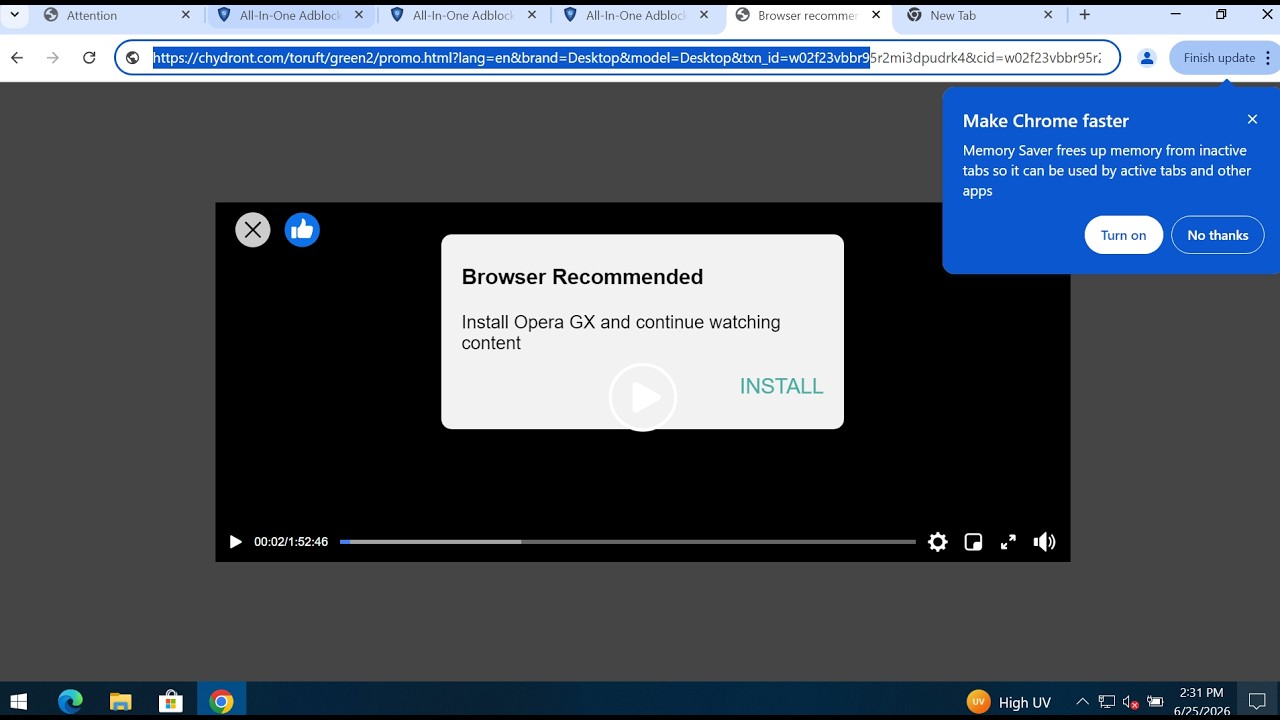Open a new tab with plus button
This screenshot has width=1280, height=720.
point(1085,15)
